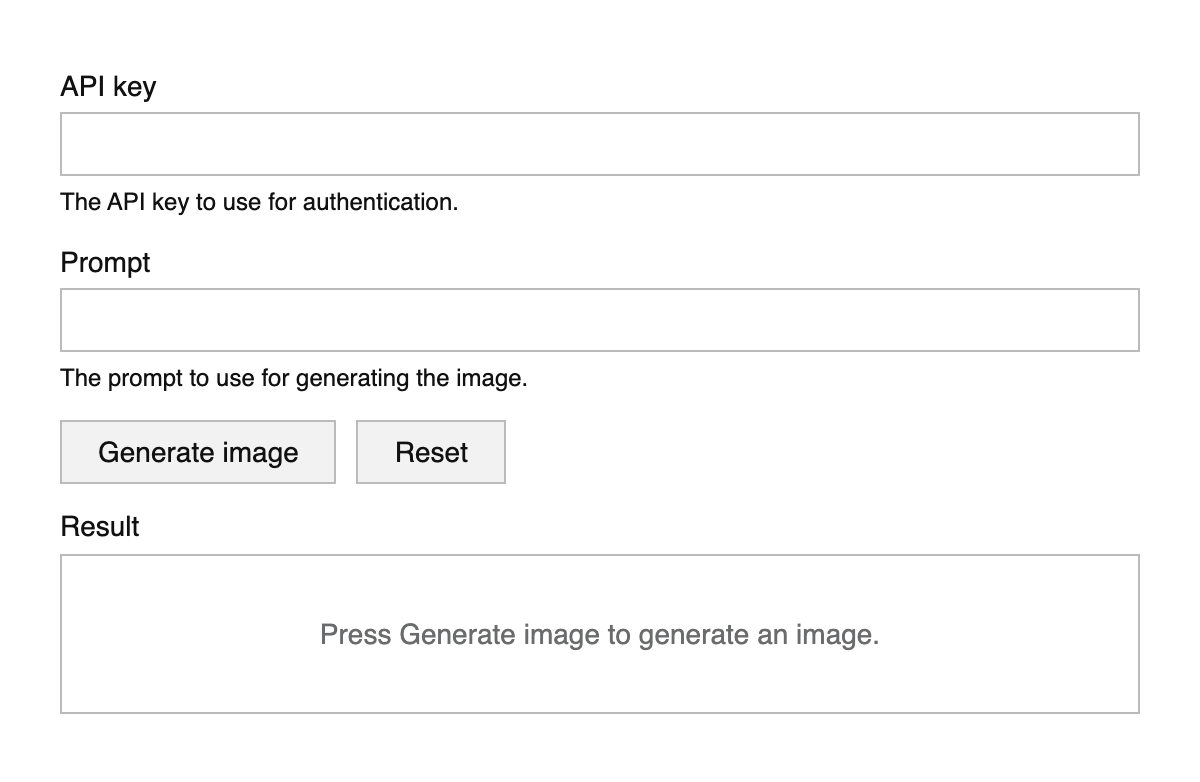Viewport: 1200px width, 782px height.
Task: Click the "Result" section label
Action: 100,526
